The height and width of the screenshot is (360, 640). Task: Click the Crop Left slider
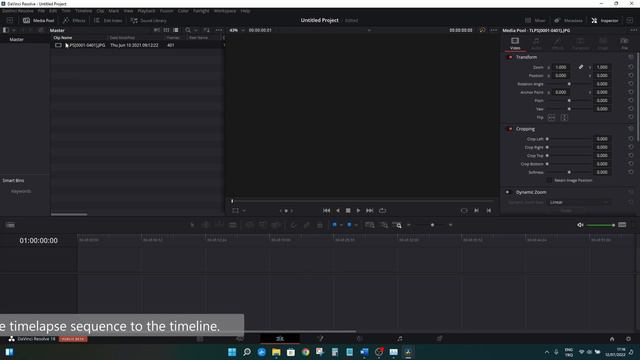pyautogui.click(x=569, y=139)
